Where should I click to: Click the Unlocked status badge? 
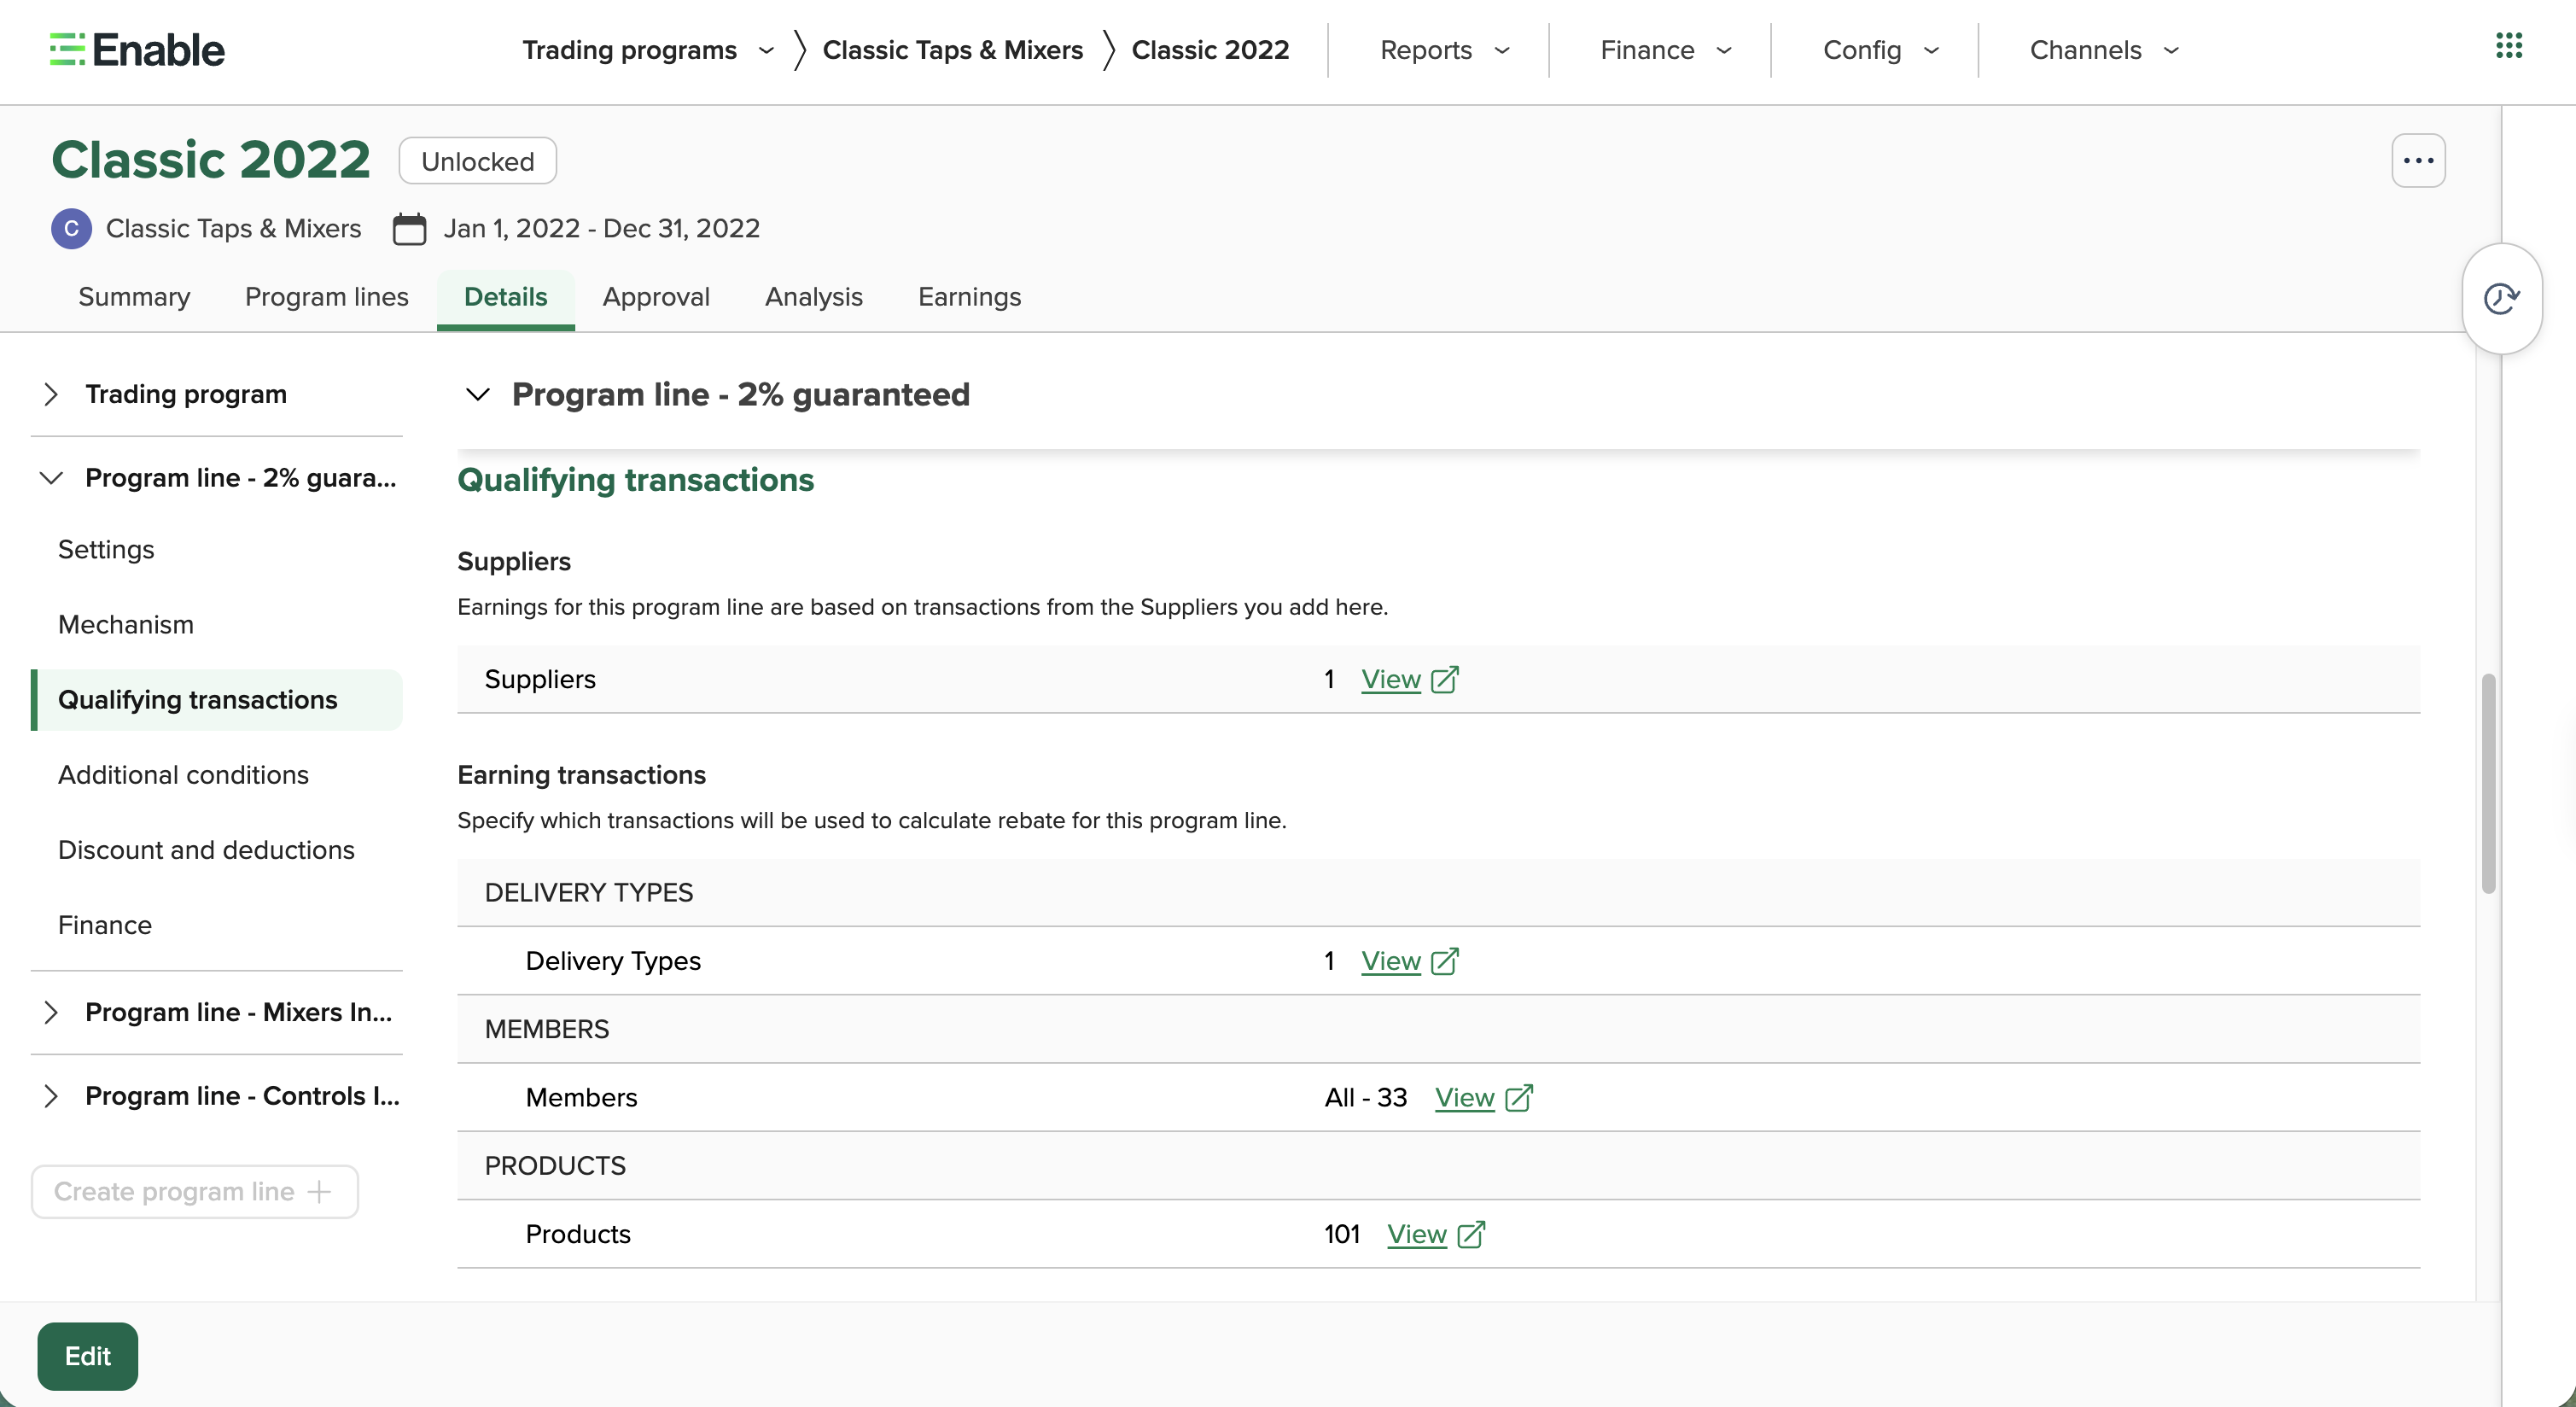(x=477, y=161)
